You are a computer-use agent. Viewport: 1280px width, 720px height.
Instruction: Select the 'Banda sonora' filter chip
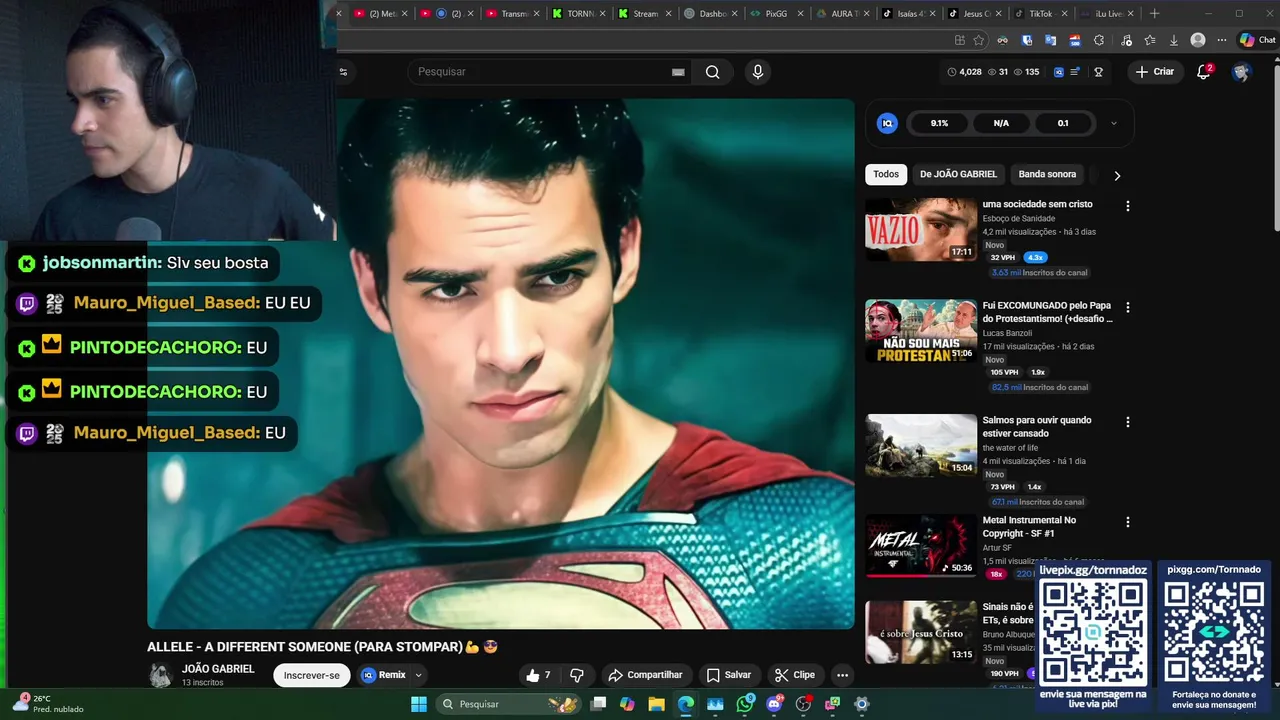(x=1047, y=174)
